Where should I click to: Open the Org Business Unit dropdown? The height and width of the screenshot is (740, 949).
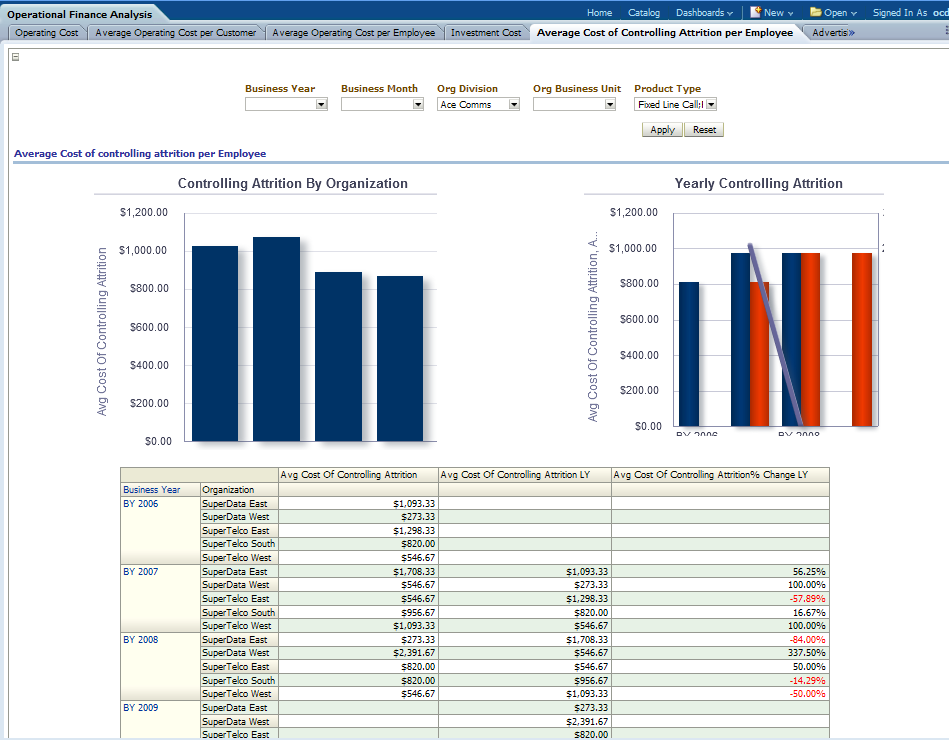point(609,105)
